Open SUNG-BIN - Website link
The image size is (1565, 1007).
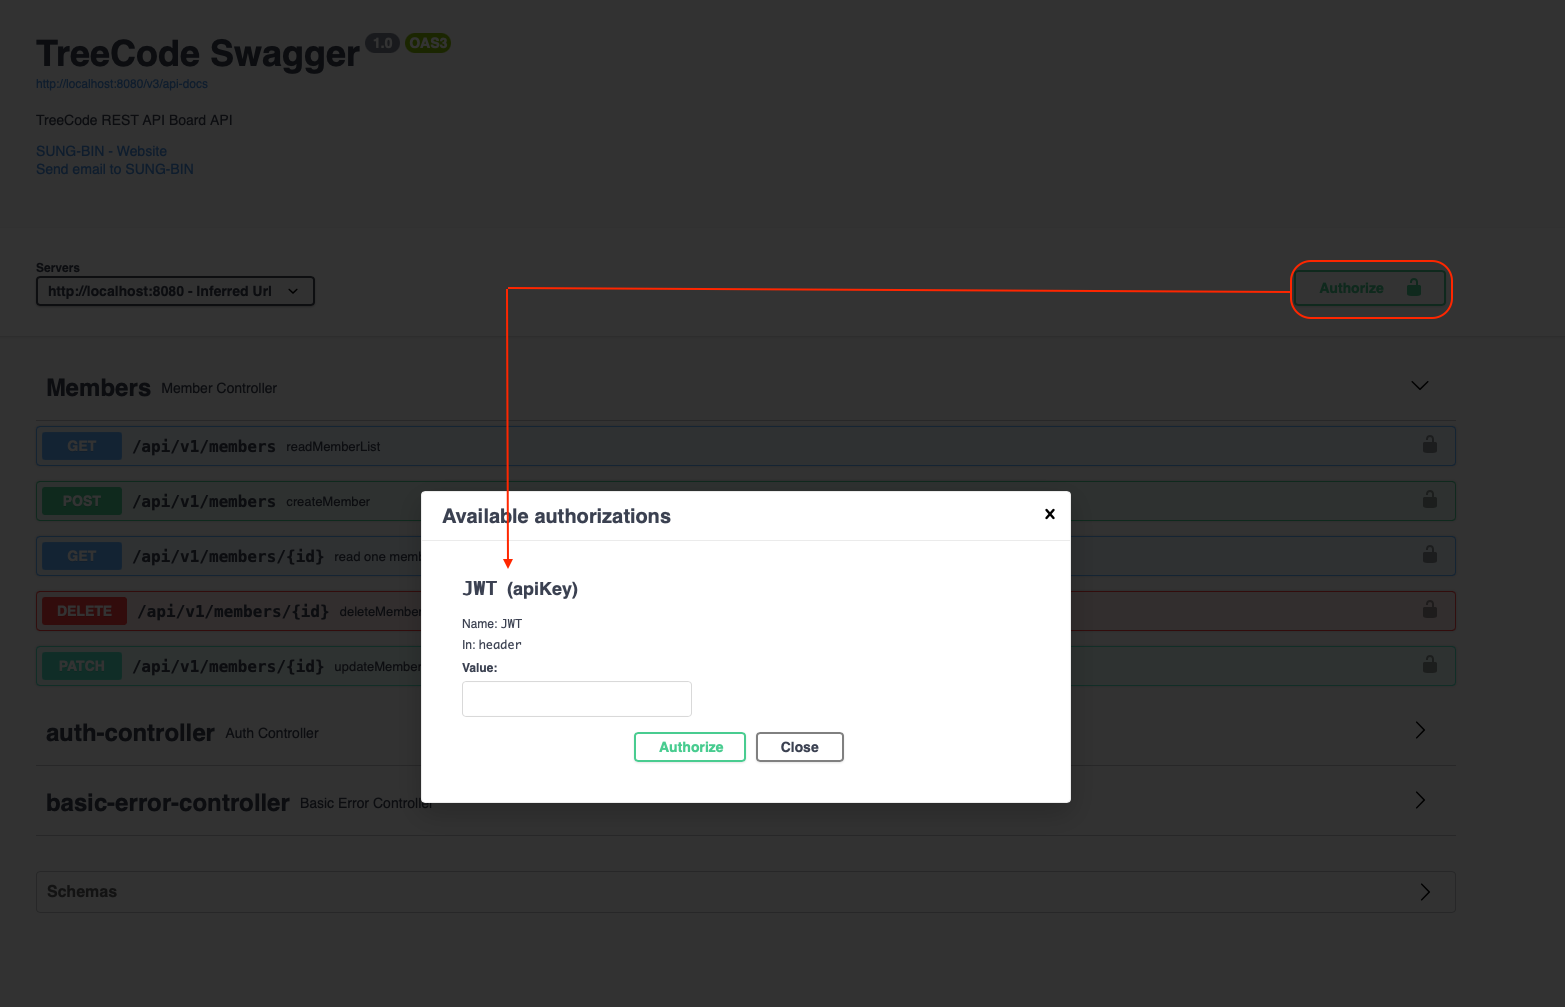point(101,151)
